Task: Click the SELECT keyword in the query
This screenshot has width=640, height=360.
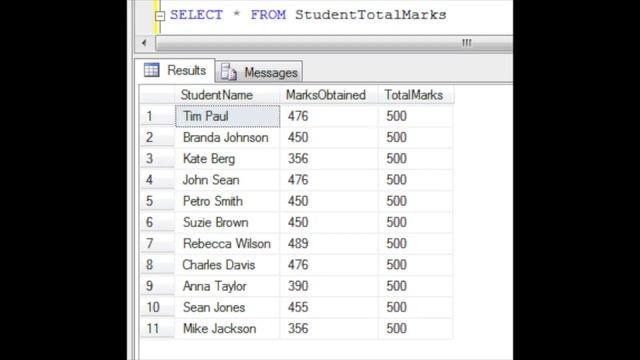Action: [x=196, y=15]
